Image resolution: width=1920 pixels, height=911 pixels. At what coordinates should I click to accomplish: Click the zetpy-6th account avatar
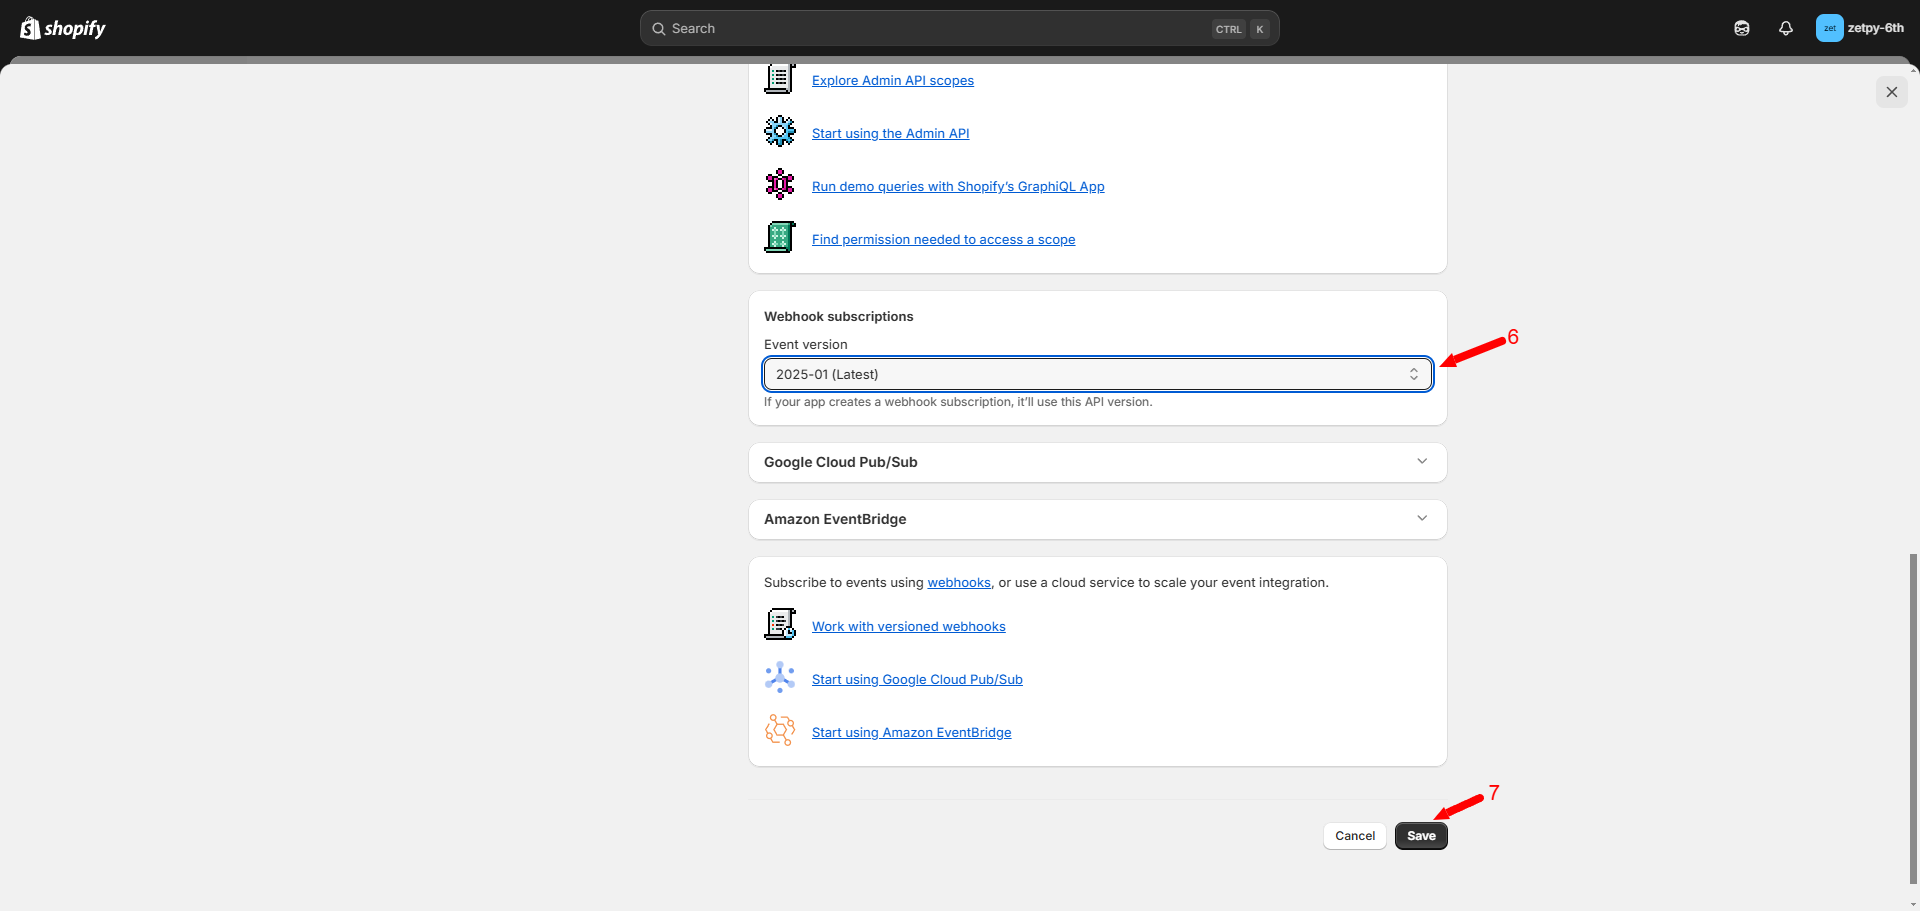(1829, 28)
